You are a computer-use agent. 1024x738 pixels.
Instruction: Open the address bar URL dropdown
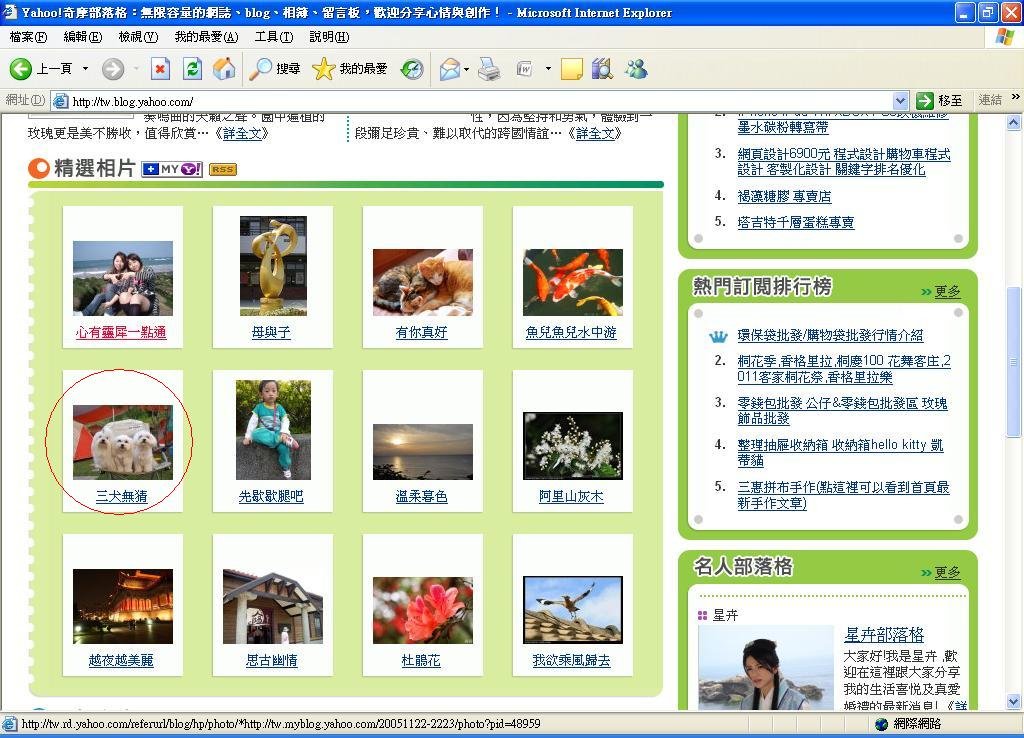[901, 101]
